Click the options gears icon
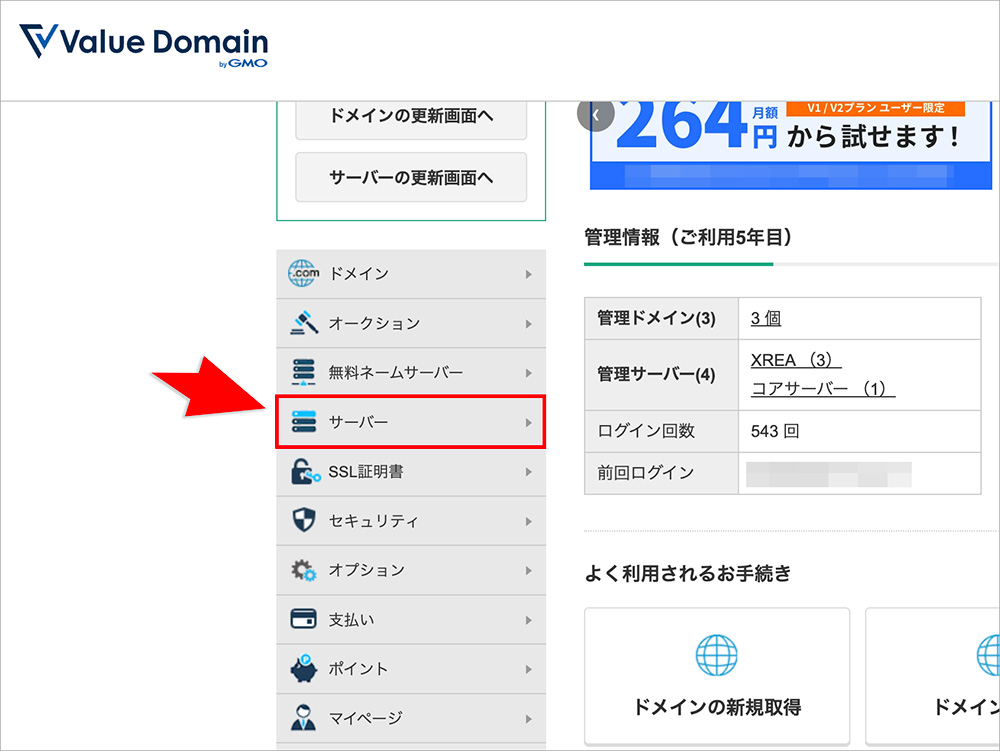Screen dimensions: 1000x751 [304, 570]
